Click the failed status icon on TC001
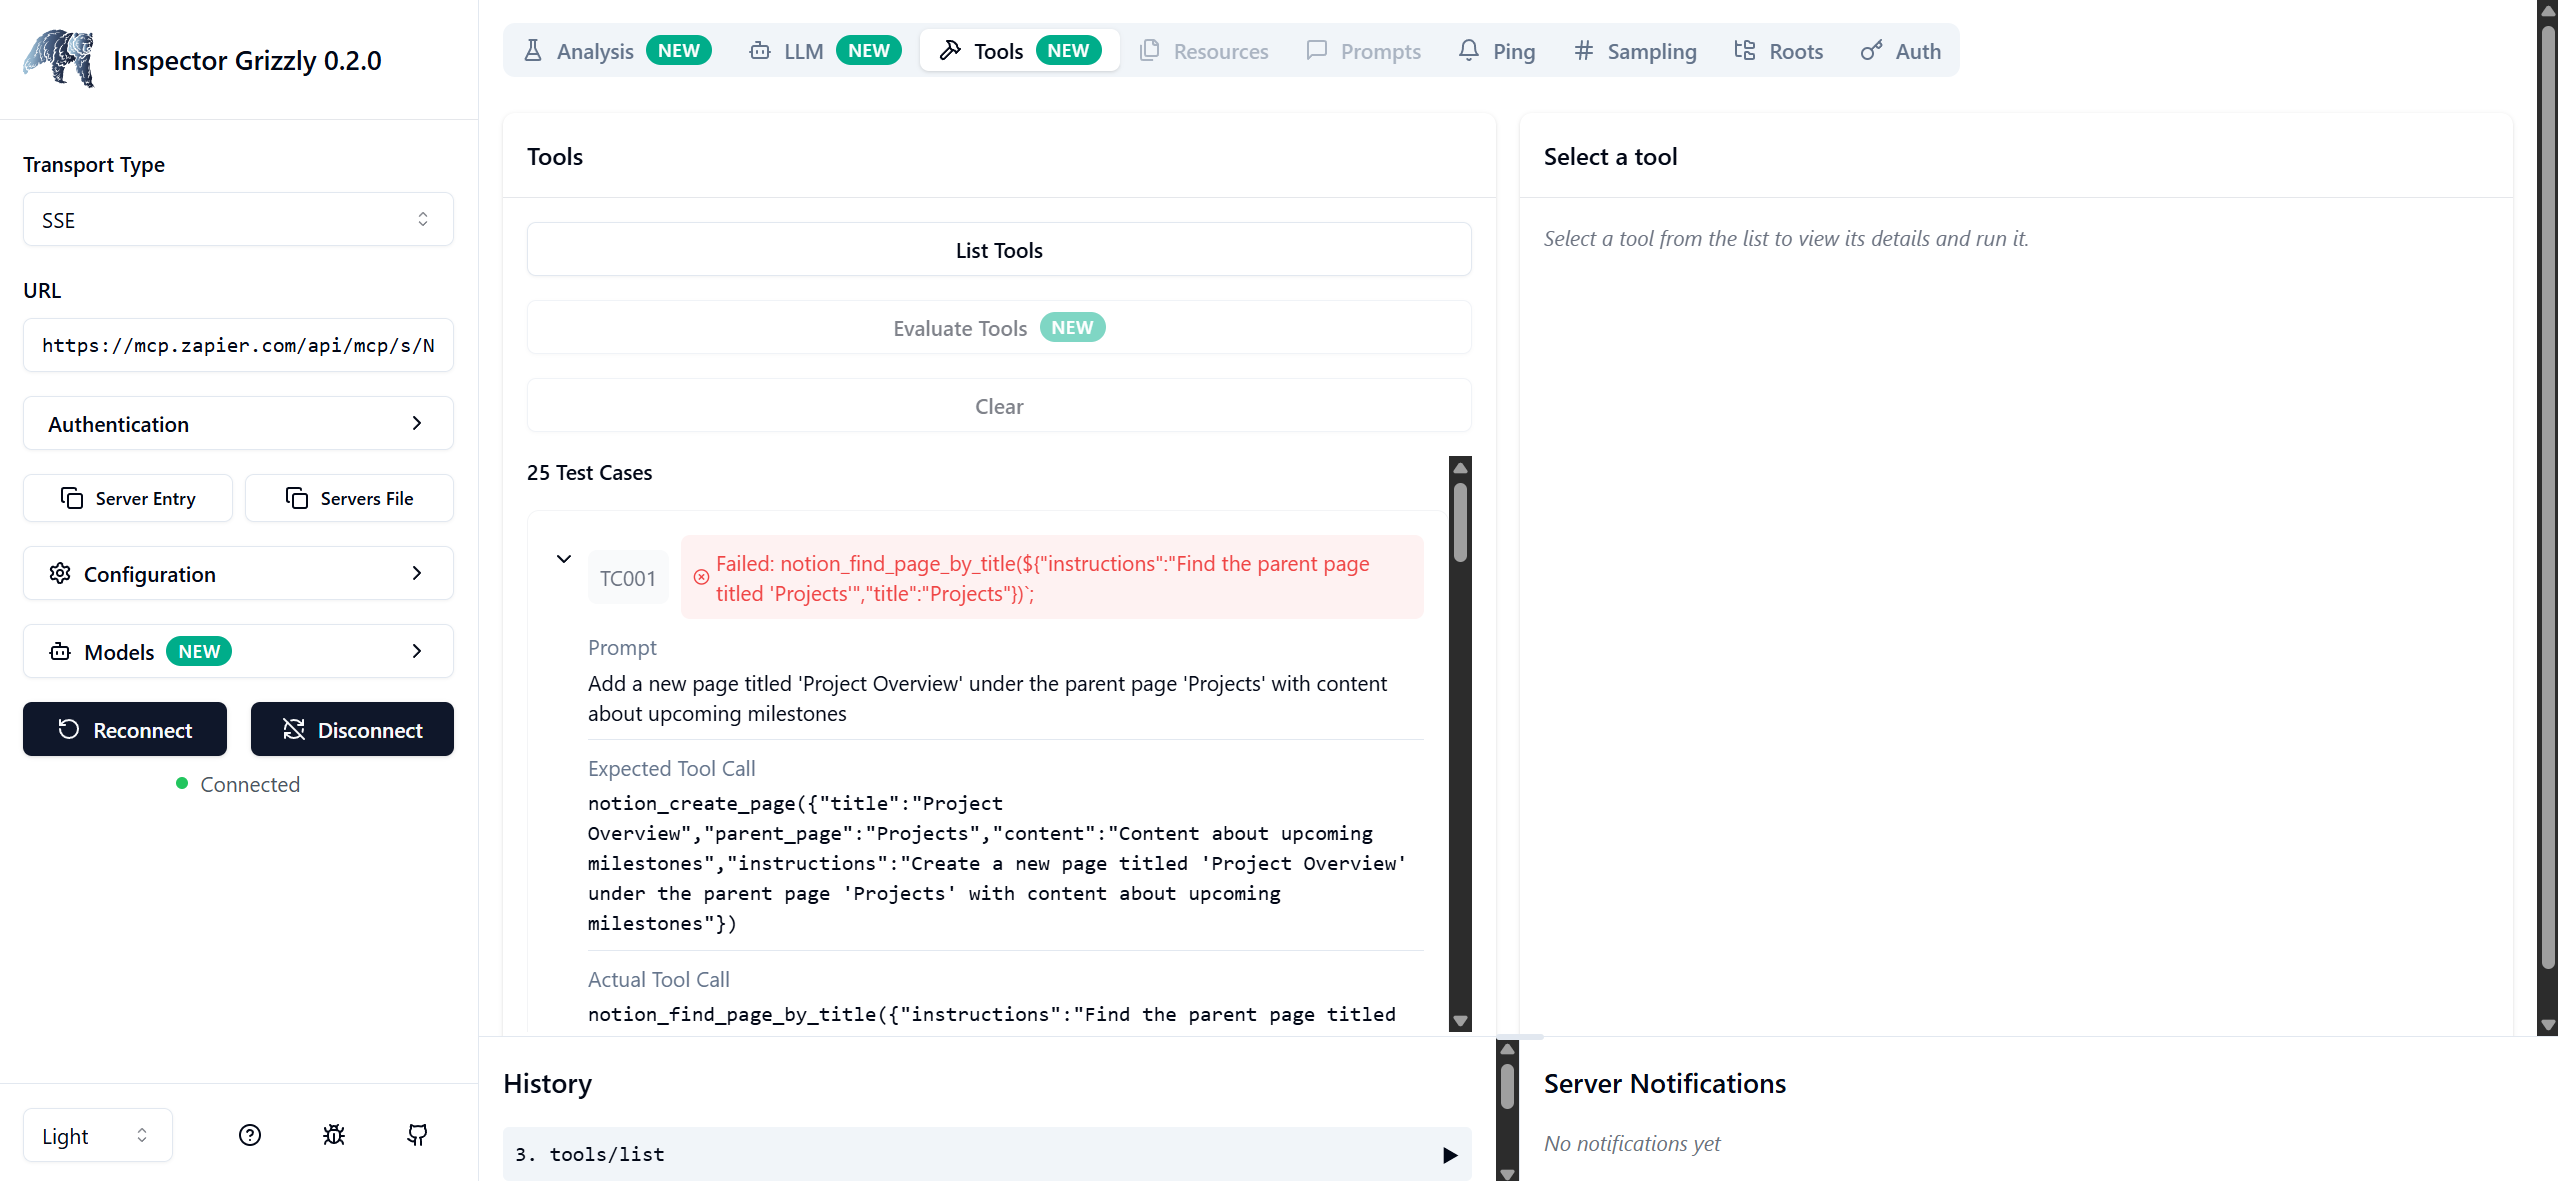Image resolution: width=2558 pixels, height=1181 pixels. click(702, 577)
